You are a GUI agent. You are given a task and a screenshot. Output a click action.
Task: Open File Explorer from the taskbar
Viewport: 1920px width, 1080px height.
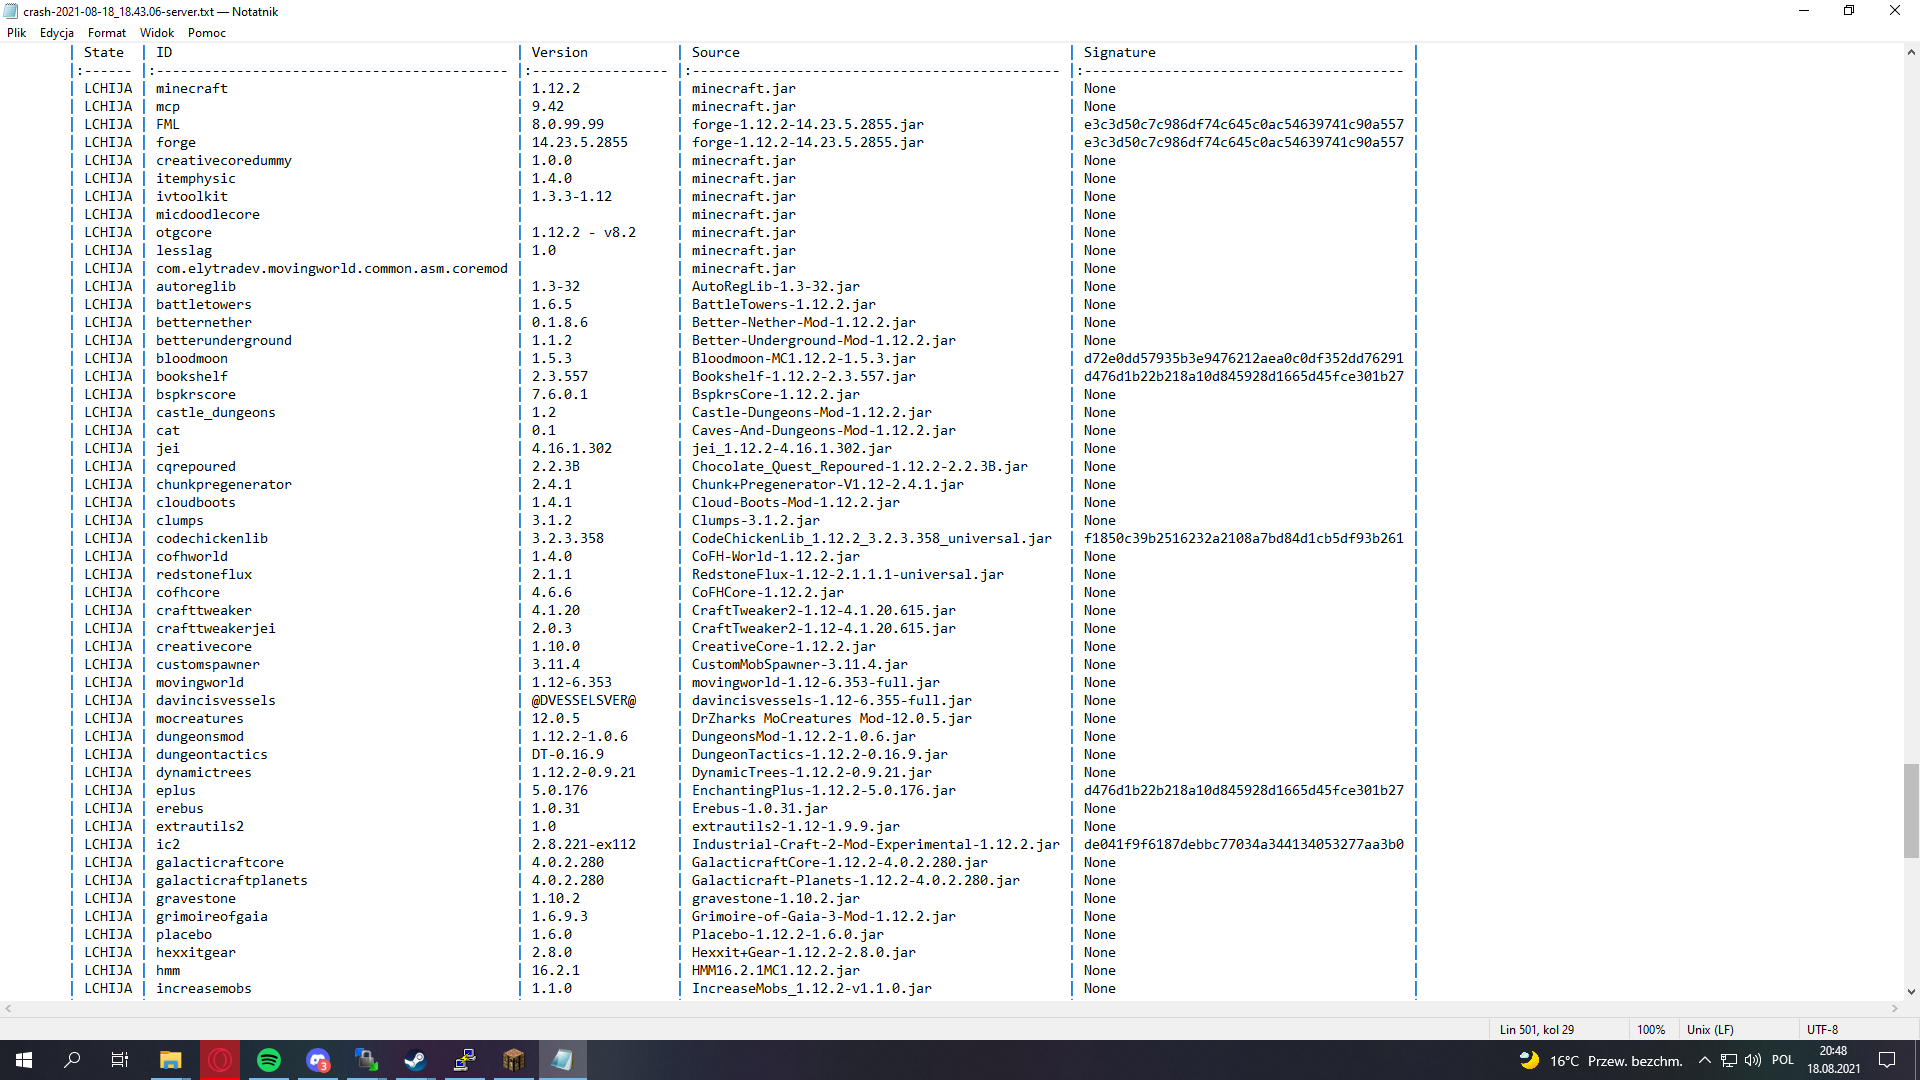[171, 1060]
